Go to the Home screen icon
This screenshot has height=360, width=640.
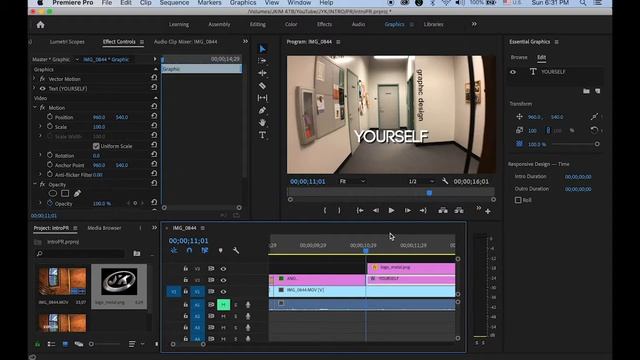(x=40, y=25)
